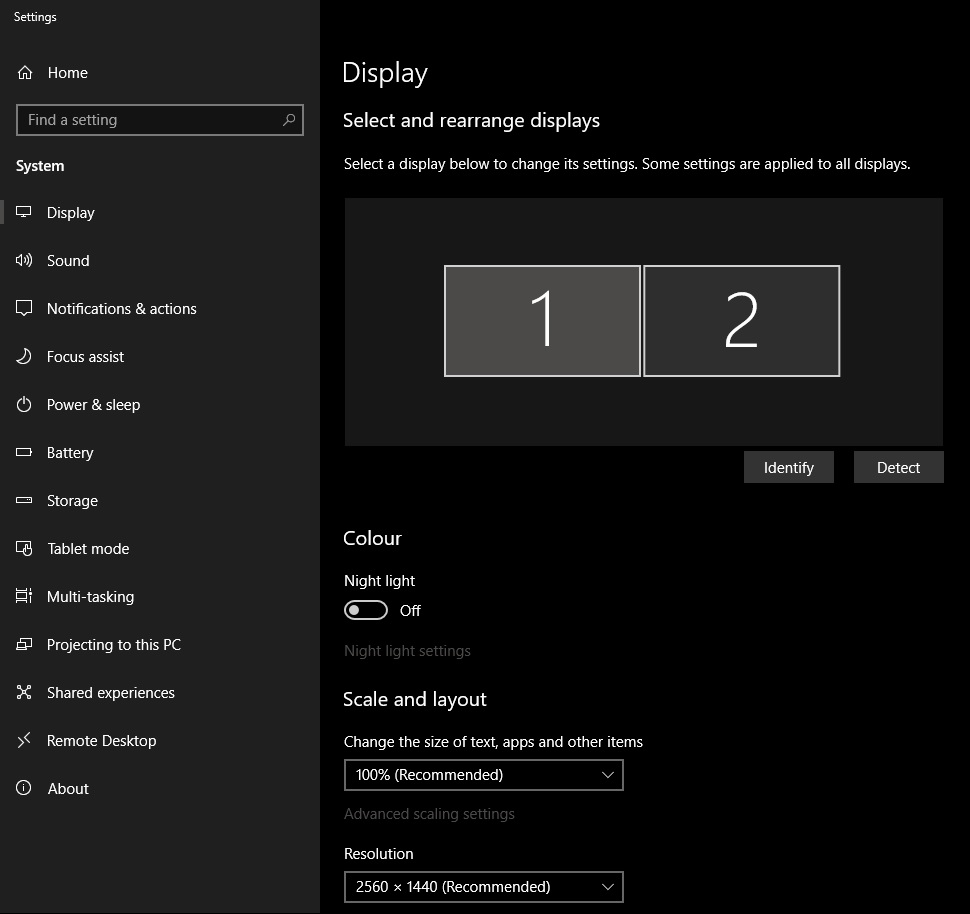Open the Resolution 2560 × 1440 dropdown
The width and height of the screenshot is (970, 914).
(x=483, y=887)
